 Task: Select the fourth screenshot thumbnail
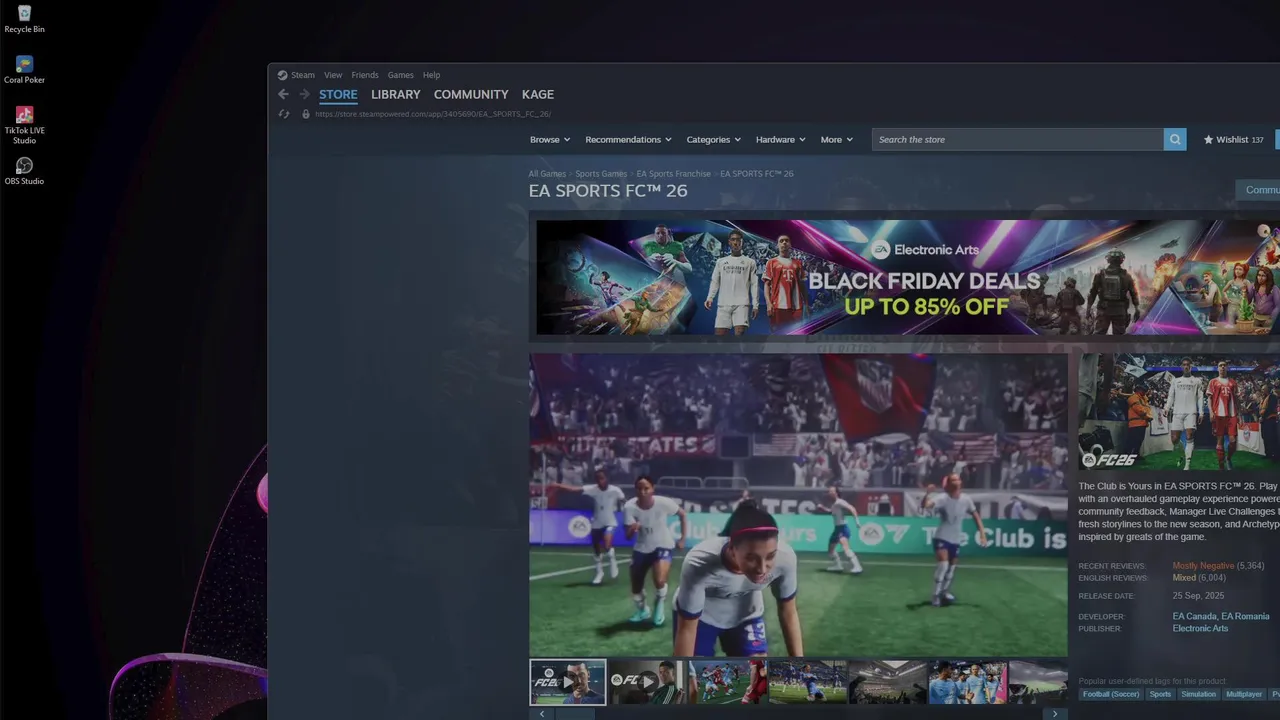point(807,682)
